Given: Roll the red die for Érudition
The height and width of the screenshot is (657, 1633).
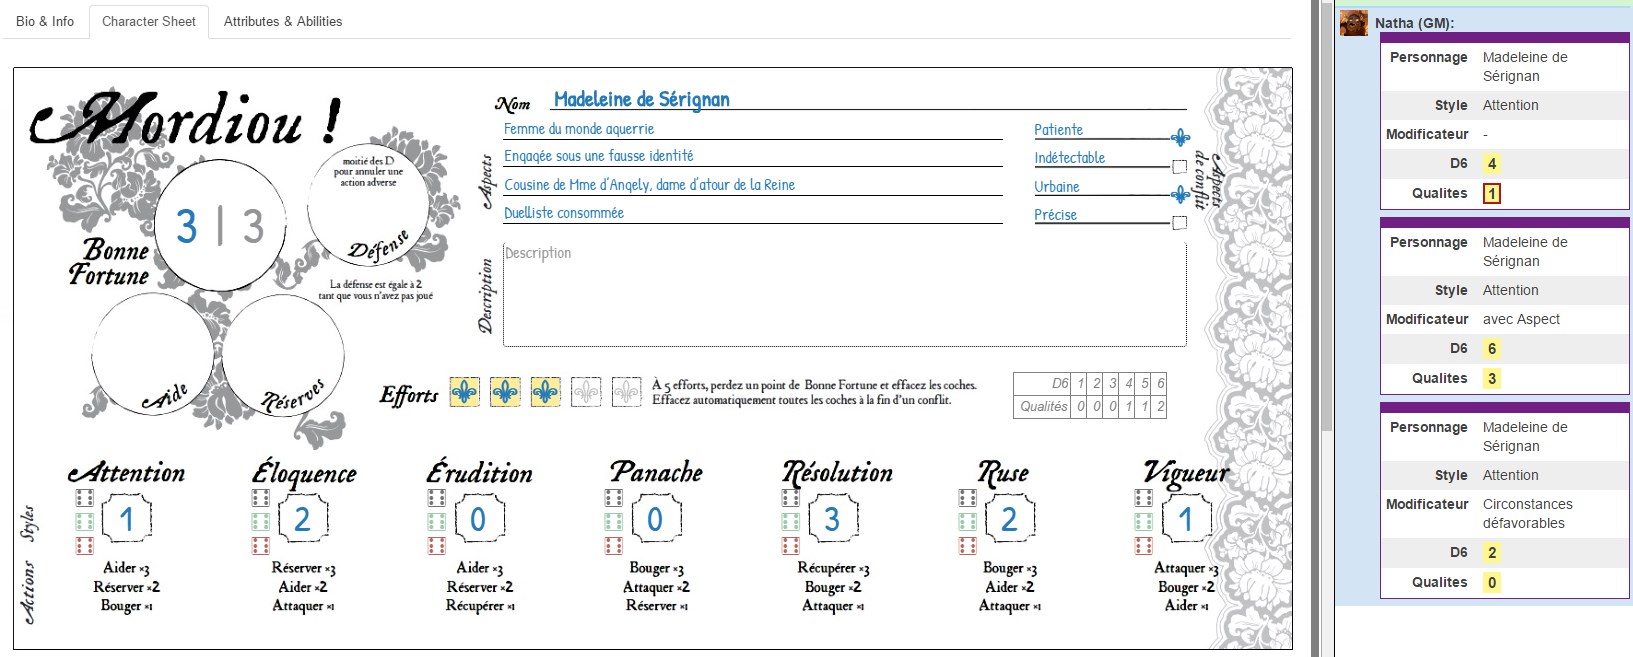Looking at the screenshot, I should 436,546.
